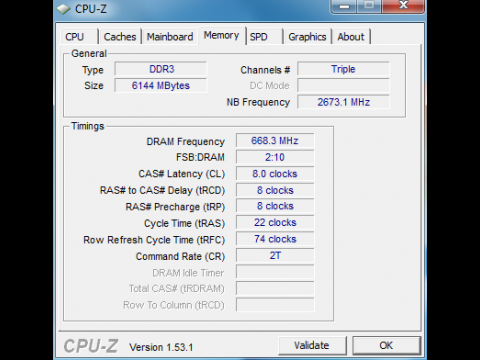Viewport: 480px width, 360px height.
Task: Minimize the CPU-Z window
Action: (344, 6)
